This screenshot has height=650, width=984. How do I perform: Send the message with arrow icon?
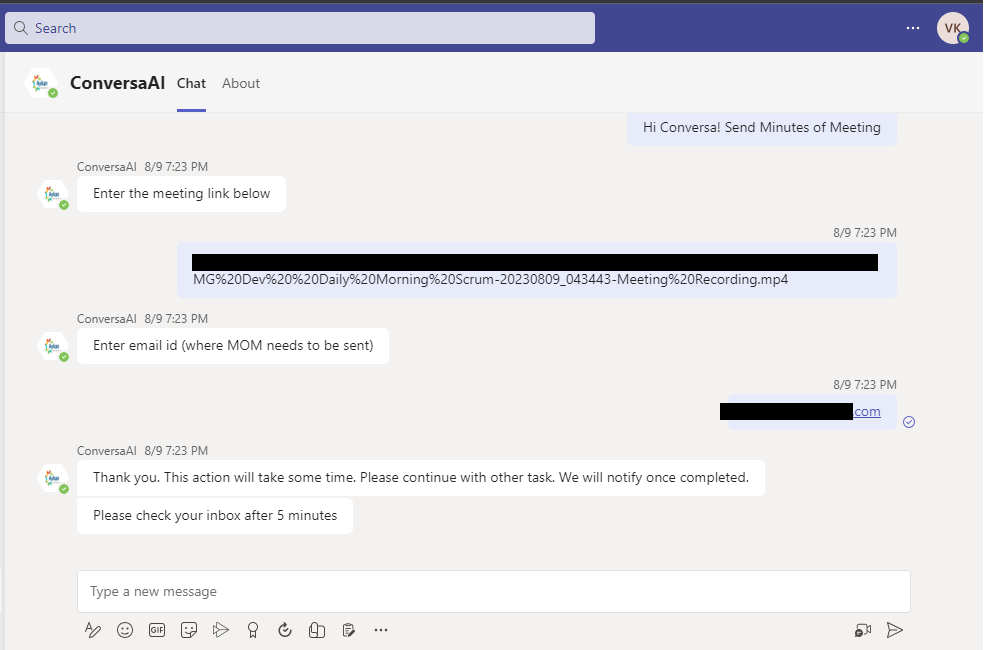(895, 630)
